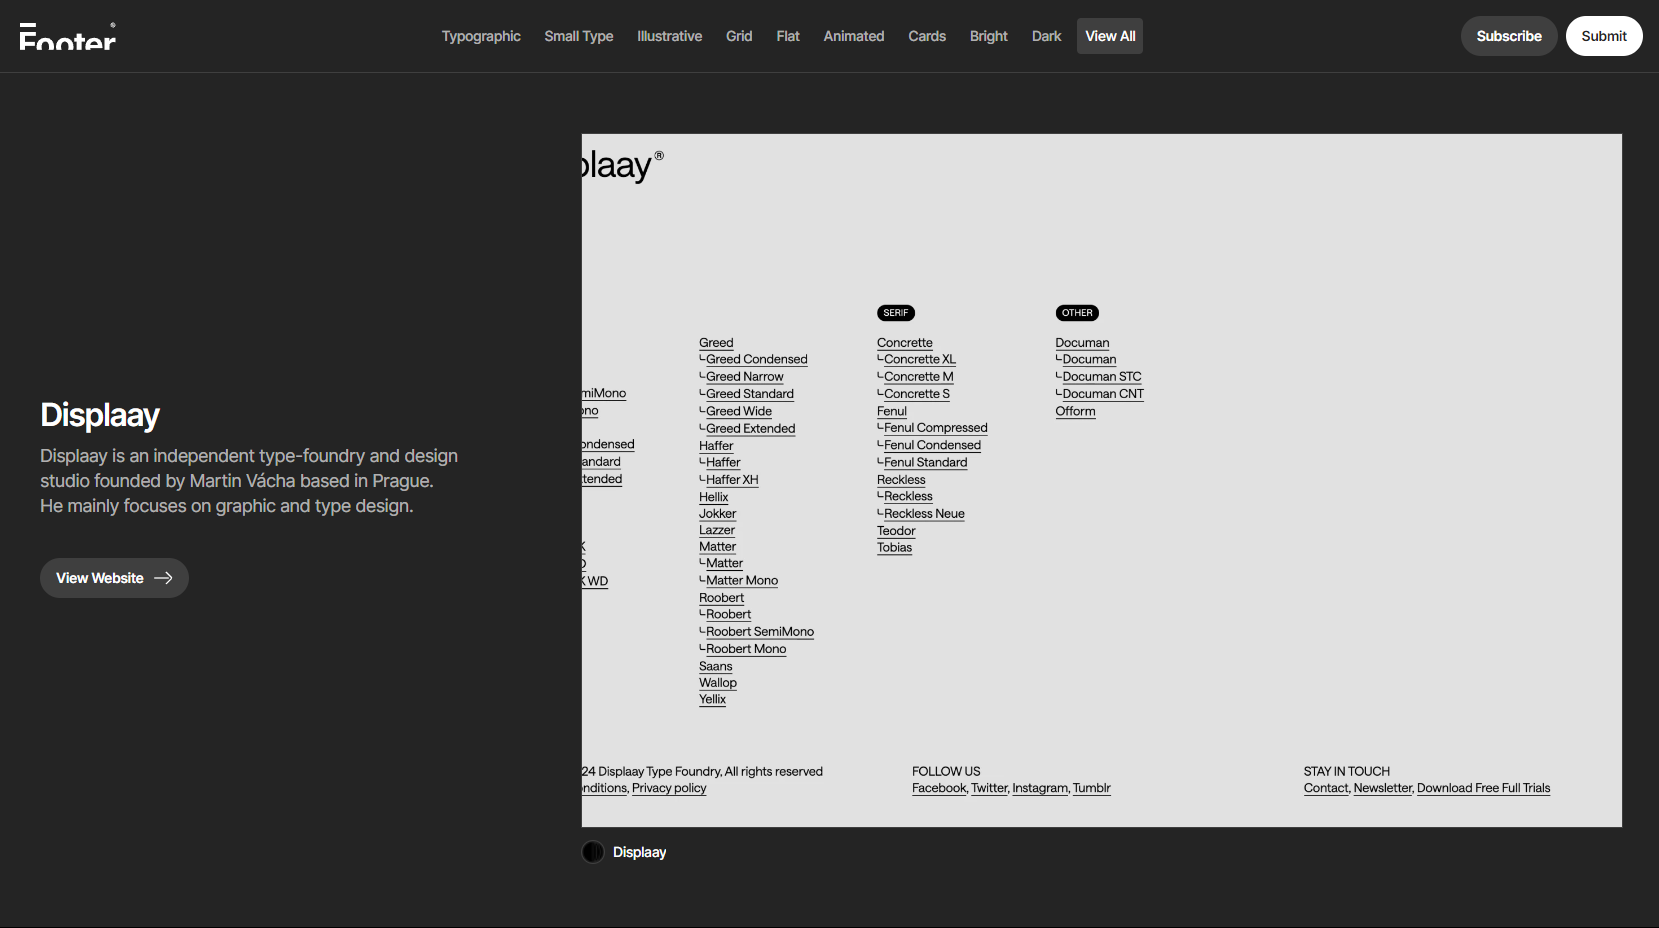Open the Lazzer font link

click(717, 530)
